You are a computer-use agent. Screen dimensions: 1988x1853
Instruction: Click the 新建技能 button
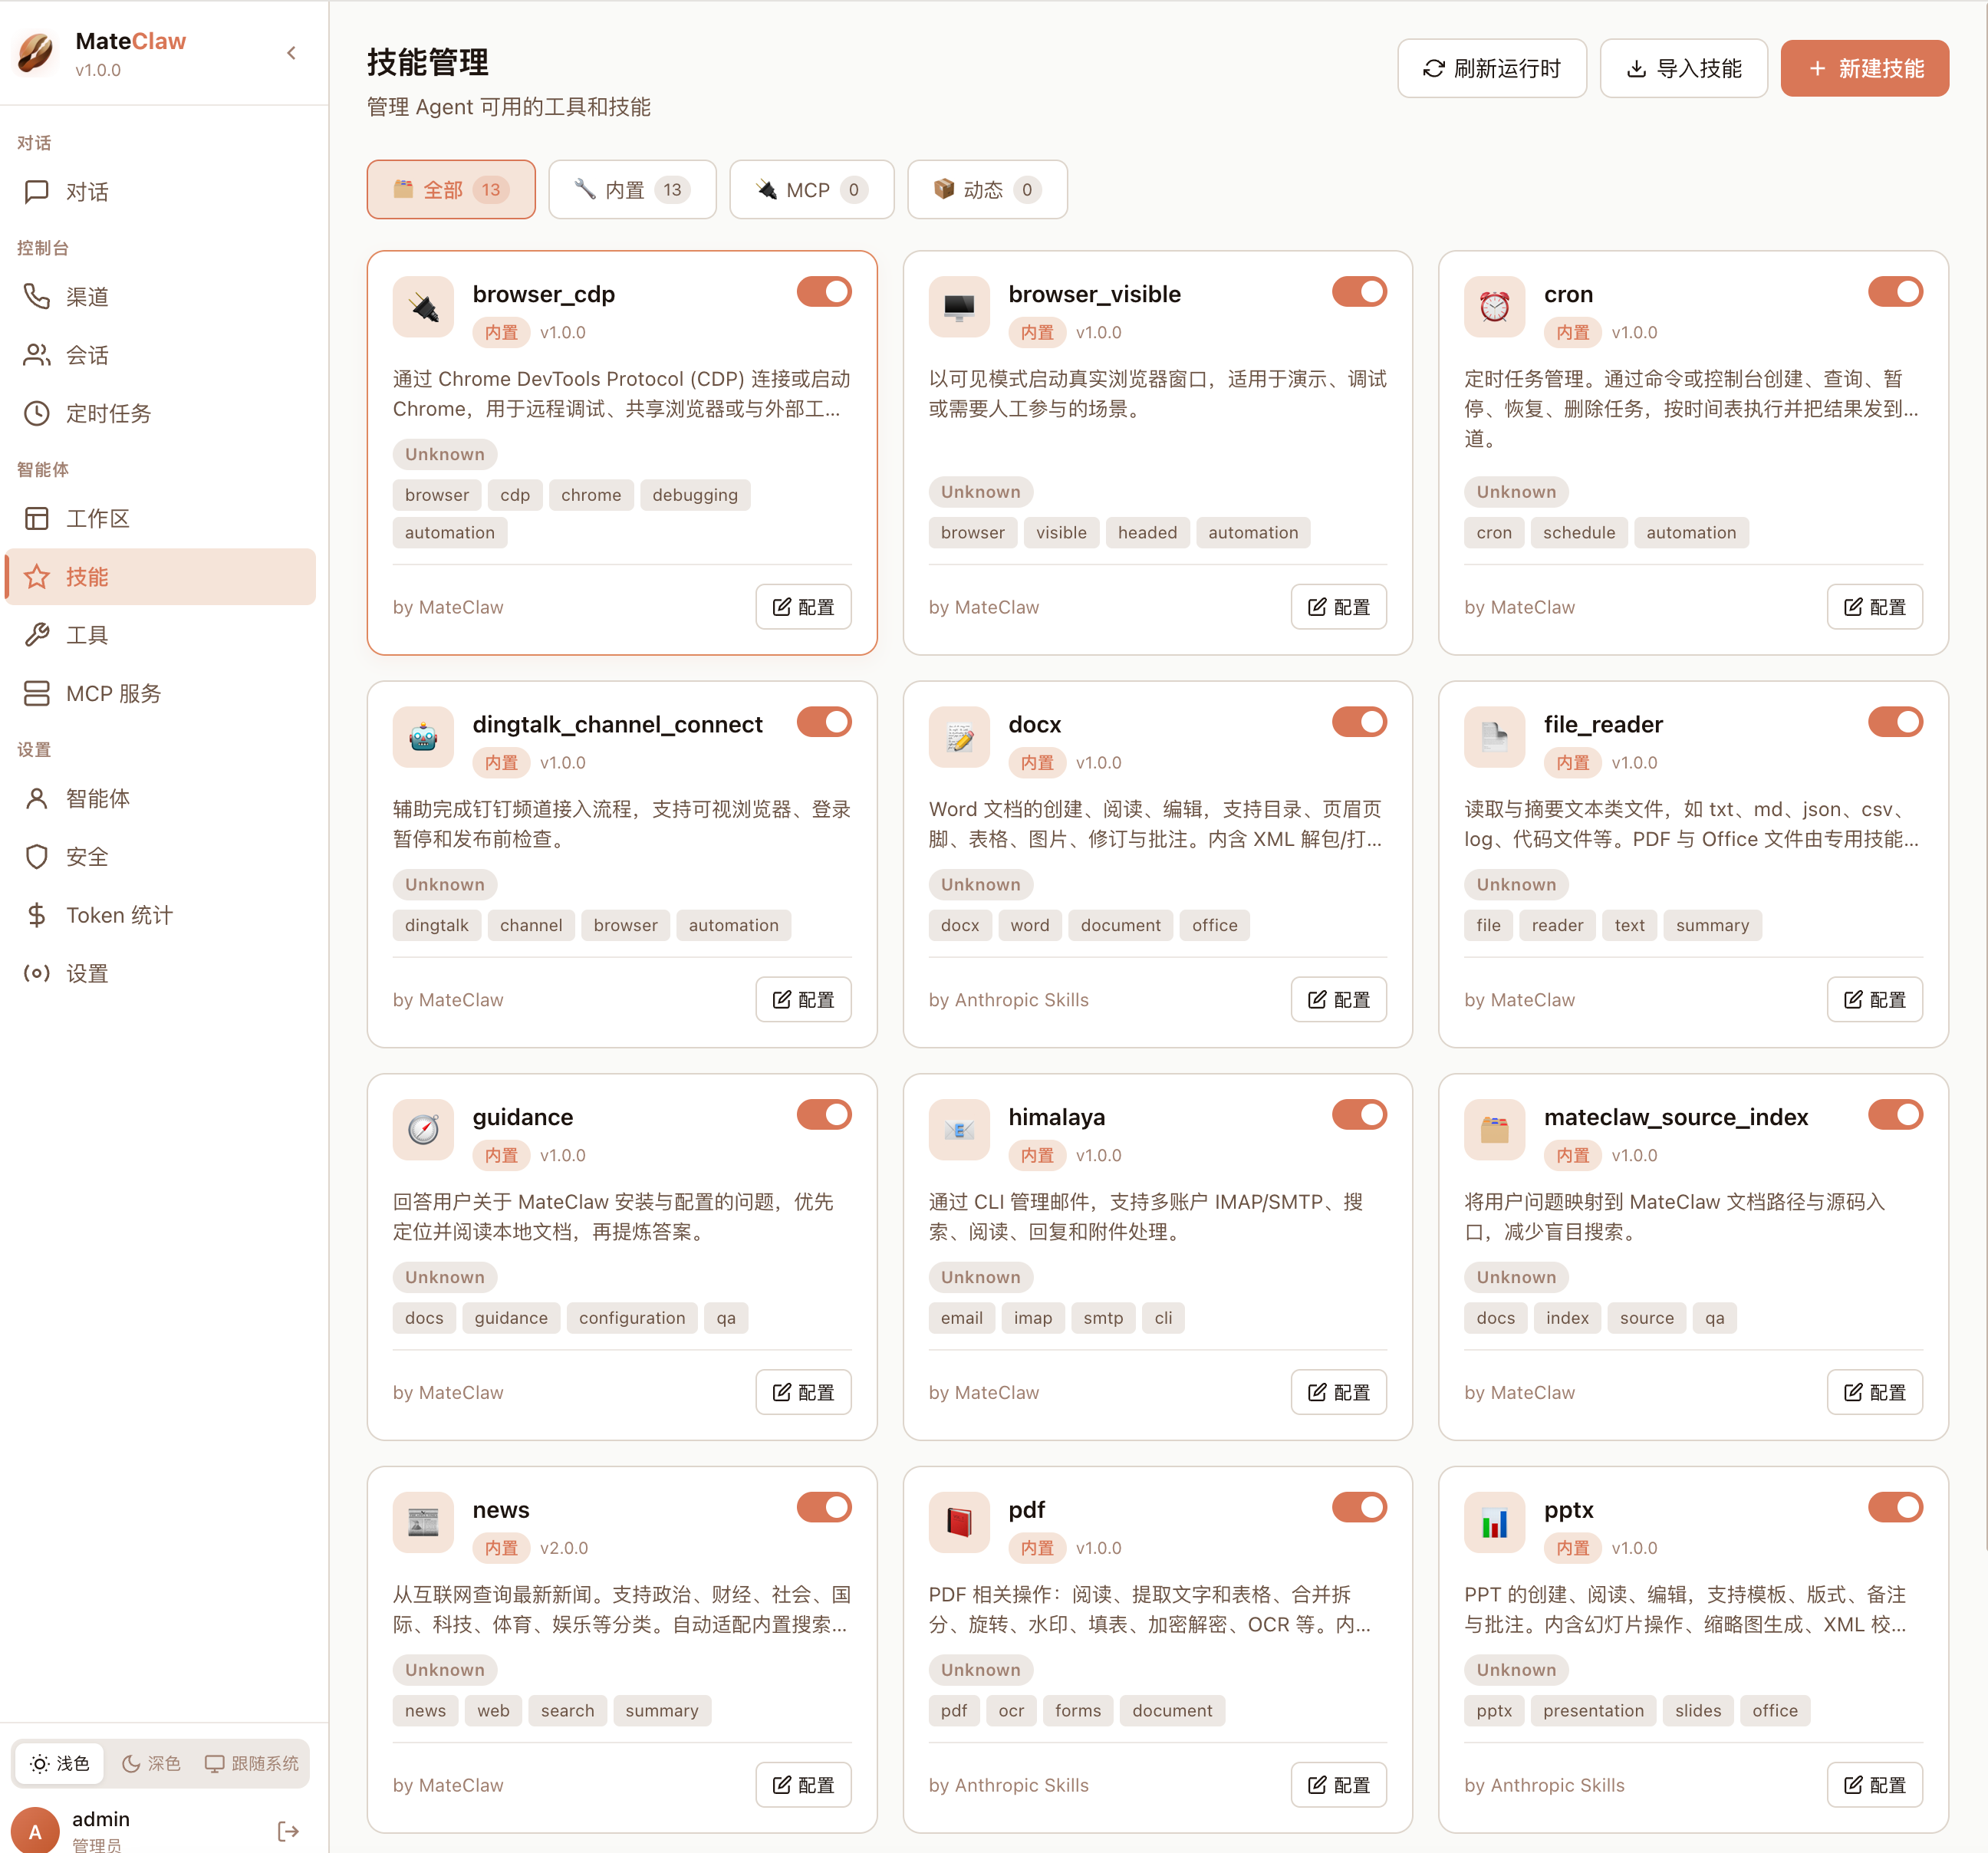pyautogui.click(x=1864, y=68)
